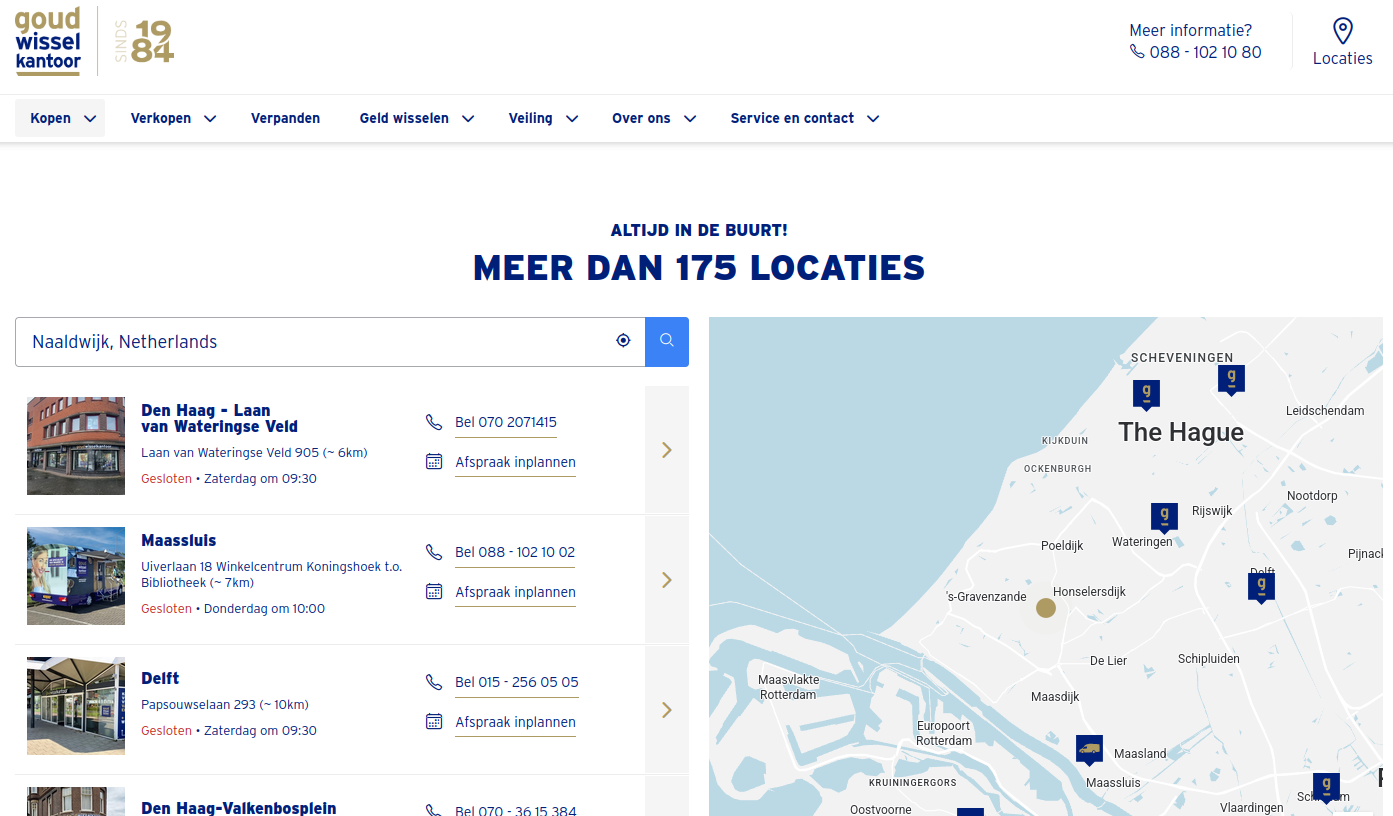Open the Veiling menu

click(543, 118)
